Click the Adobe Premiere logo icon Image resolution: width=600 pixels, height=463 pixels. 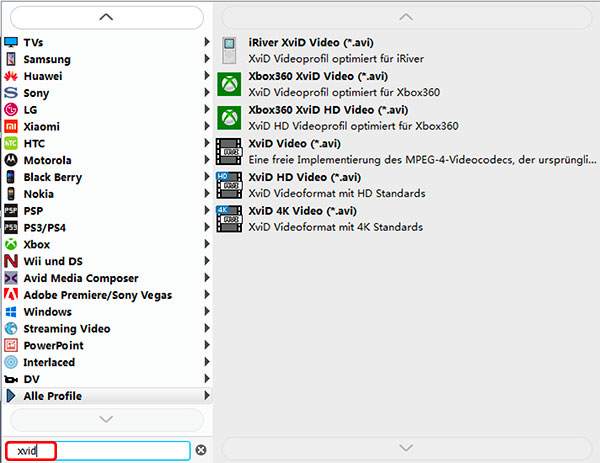click(x=11, y=294)
